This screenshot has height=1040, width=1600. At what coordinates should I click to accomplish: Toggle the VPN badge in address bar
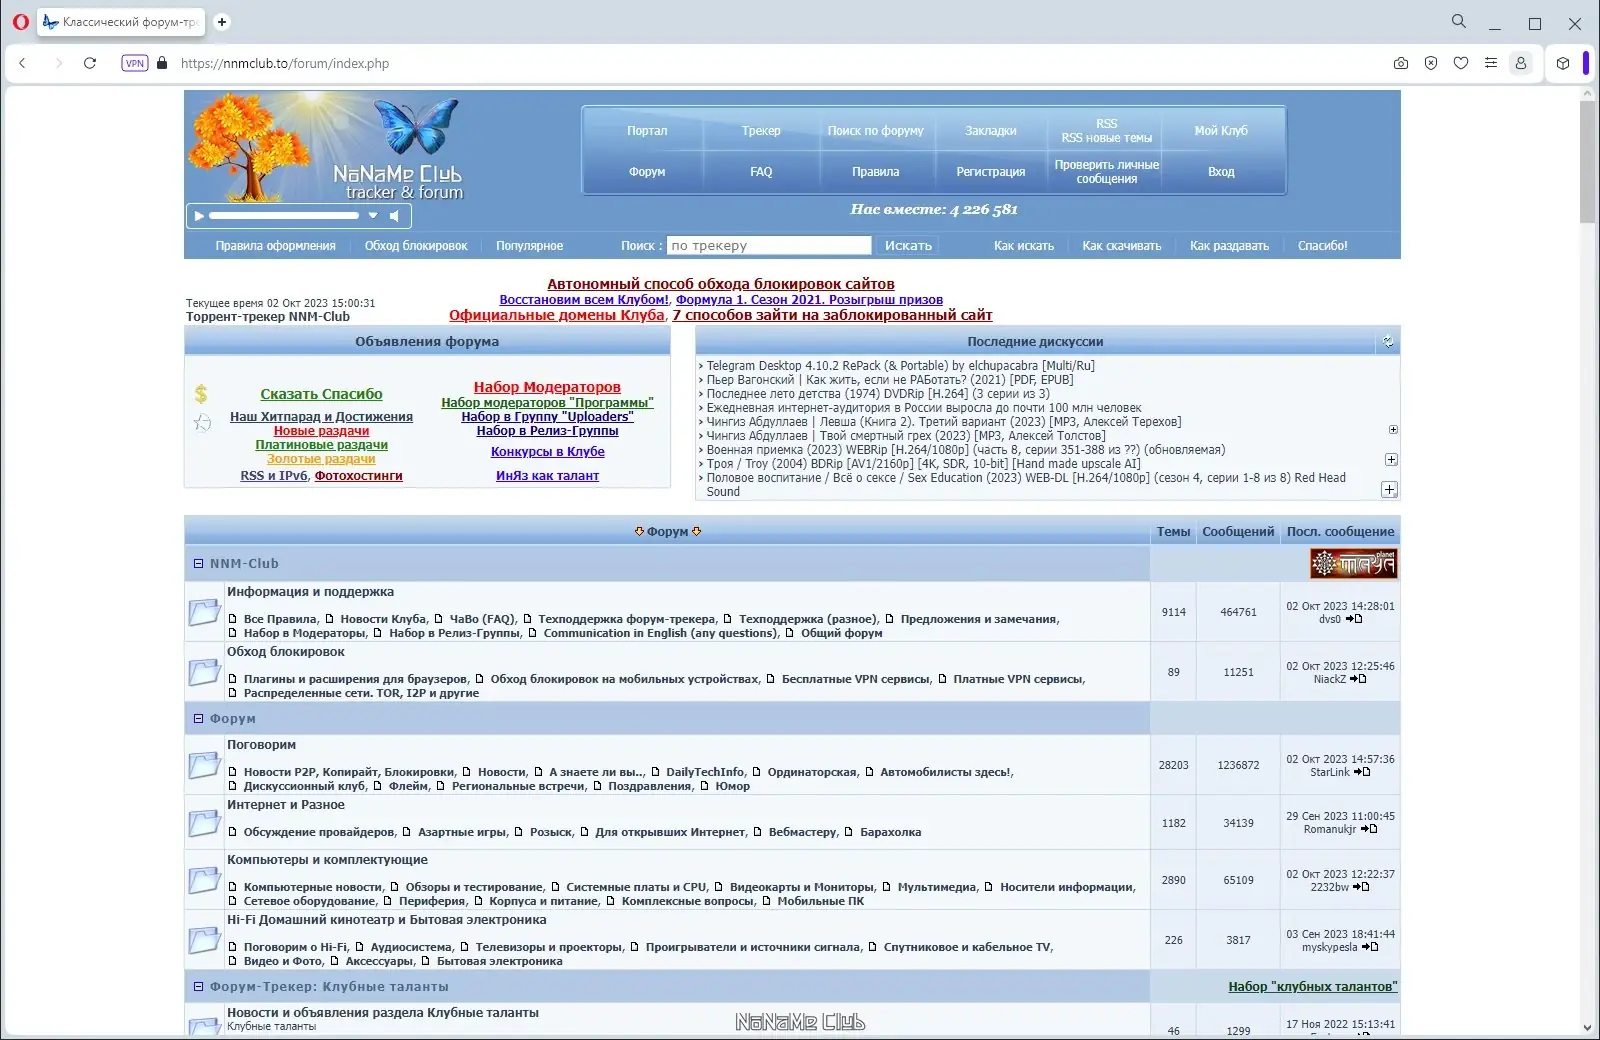point(135,63)
